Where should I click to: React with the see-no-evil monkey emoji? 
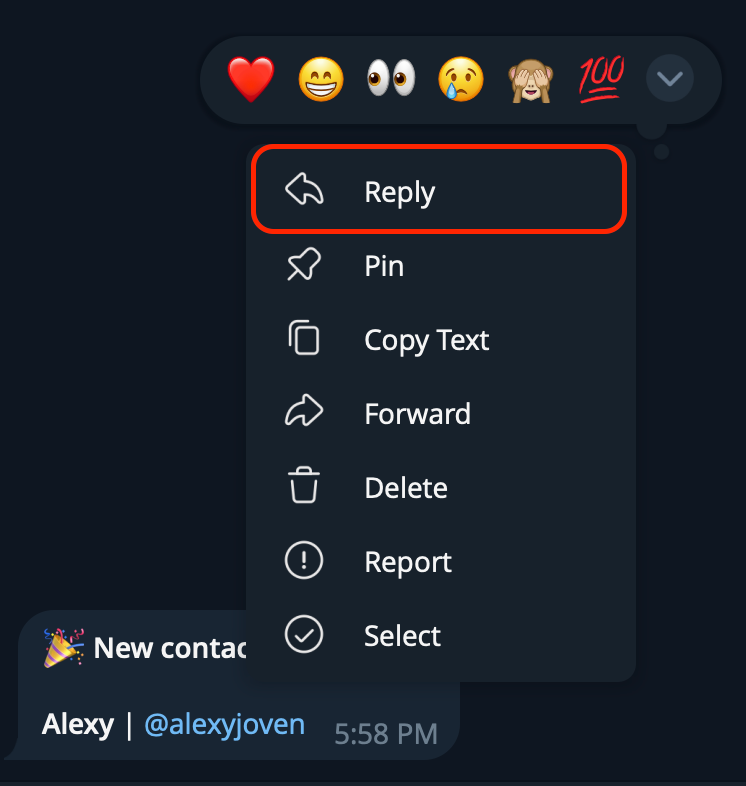click(x=531, y=78)
